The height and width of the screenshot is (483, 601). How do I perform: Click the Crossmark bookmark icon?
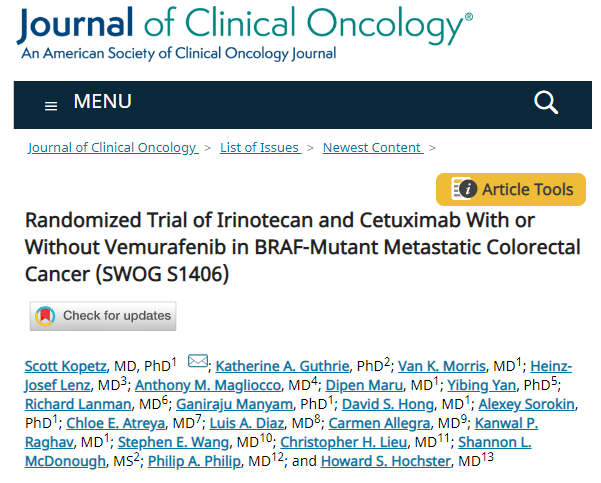(45, 316)
